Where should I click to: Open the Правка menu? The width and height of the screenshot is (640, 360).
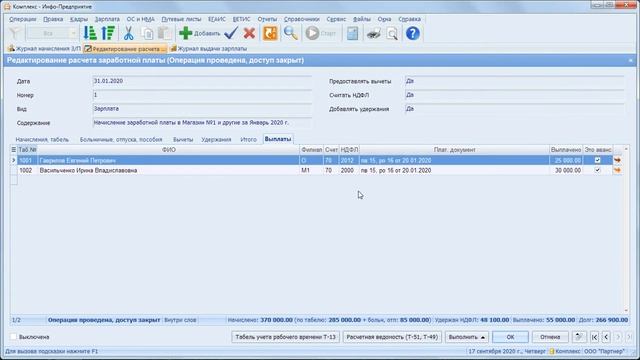[x=53, y=19]
